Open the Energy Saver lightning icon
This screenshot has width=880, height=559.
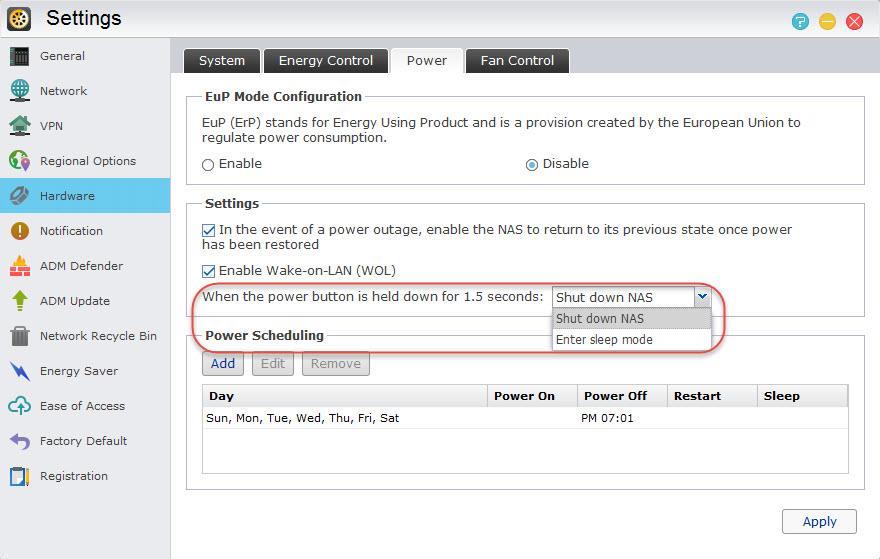tap(20, 371)
